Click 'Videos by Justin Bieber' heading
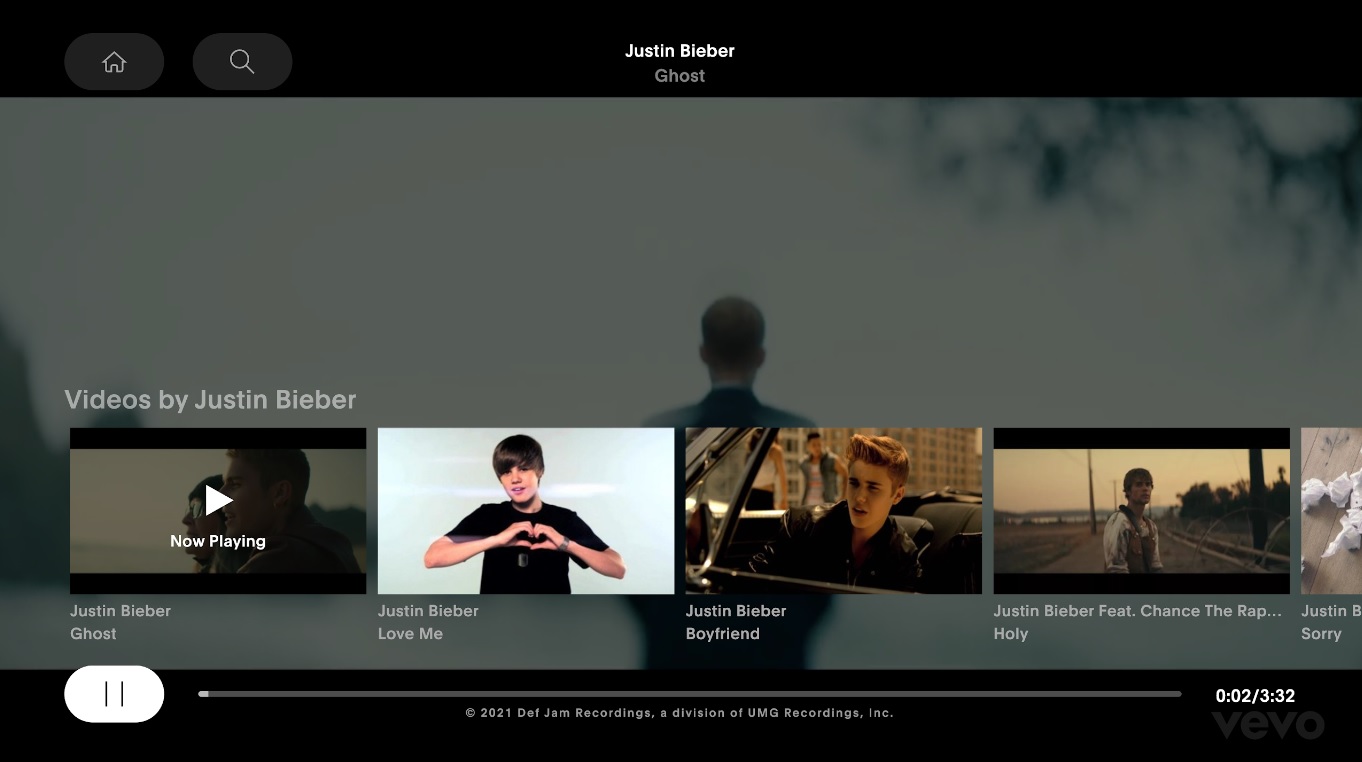The image size is (1362, 762). 210,400
